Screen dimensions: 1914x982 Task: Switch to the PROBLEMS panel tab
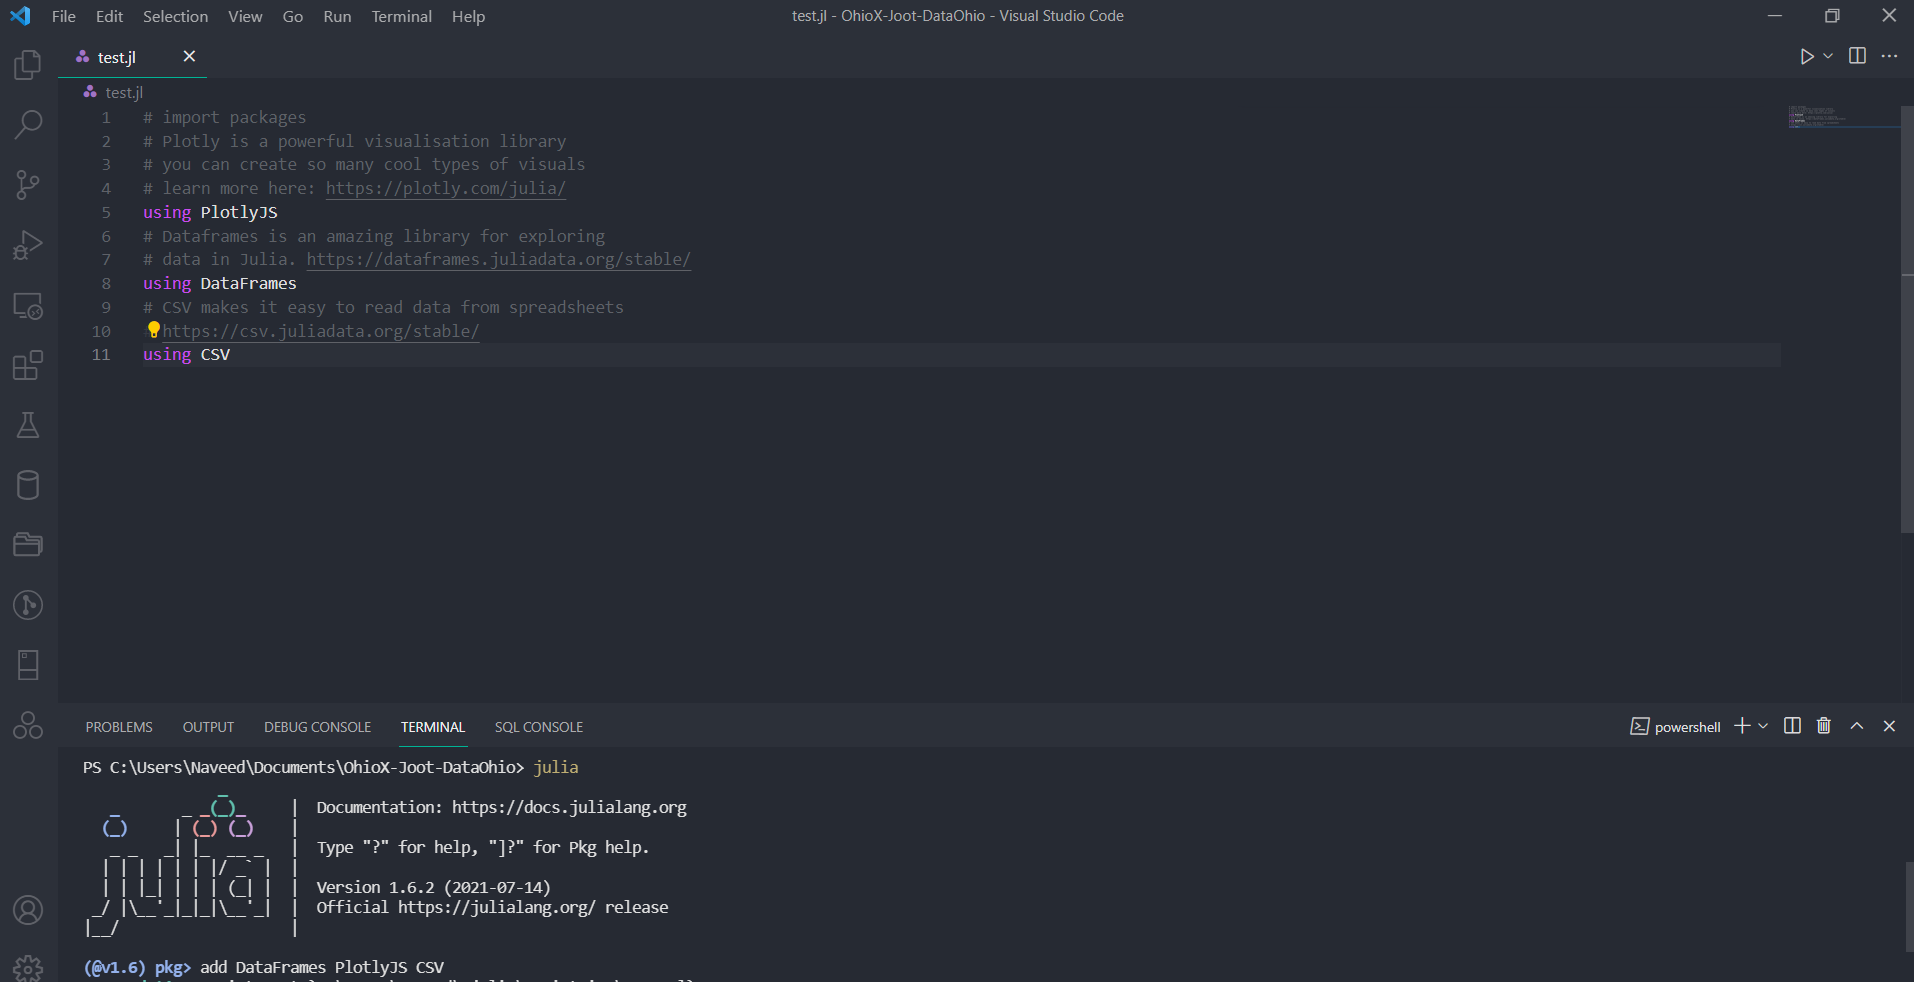pos(119,727)
